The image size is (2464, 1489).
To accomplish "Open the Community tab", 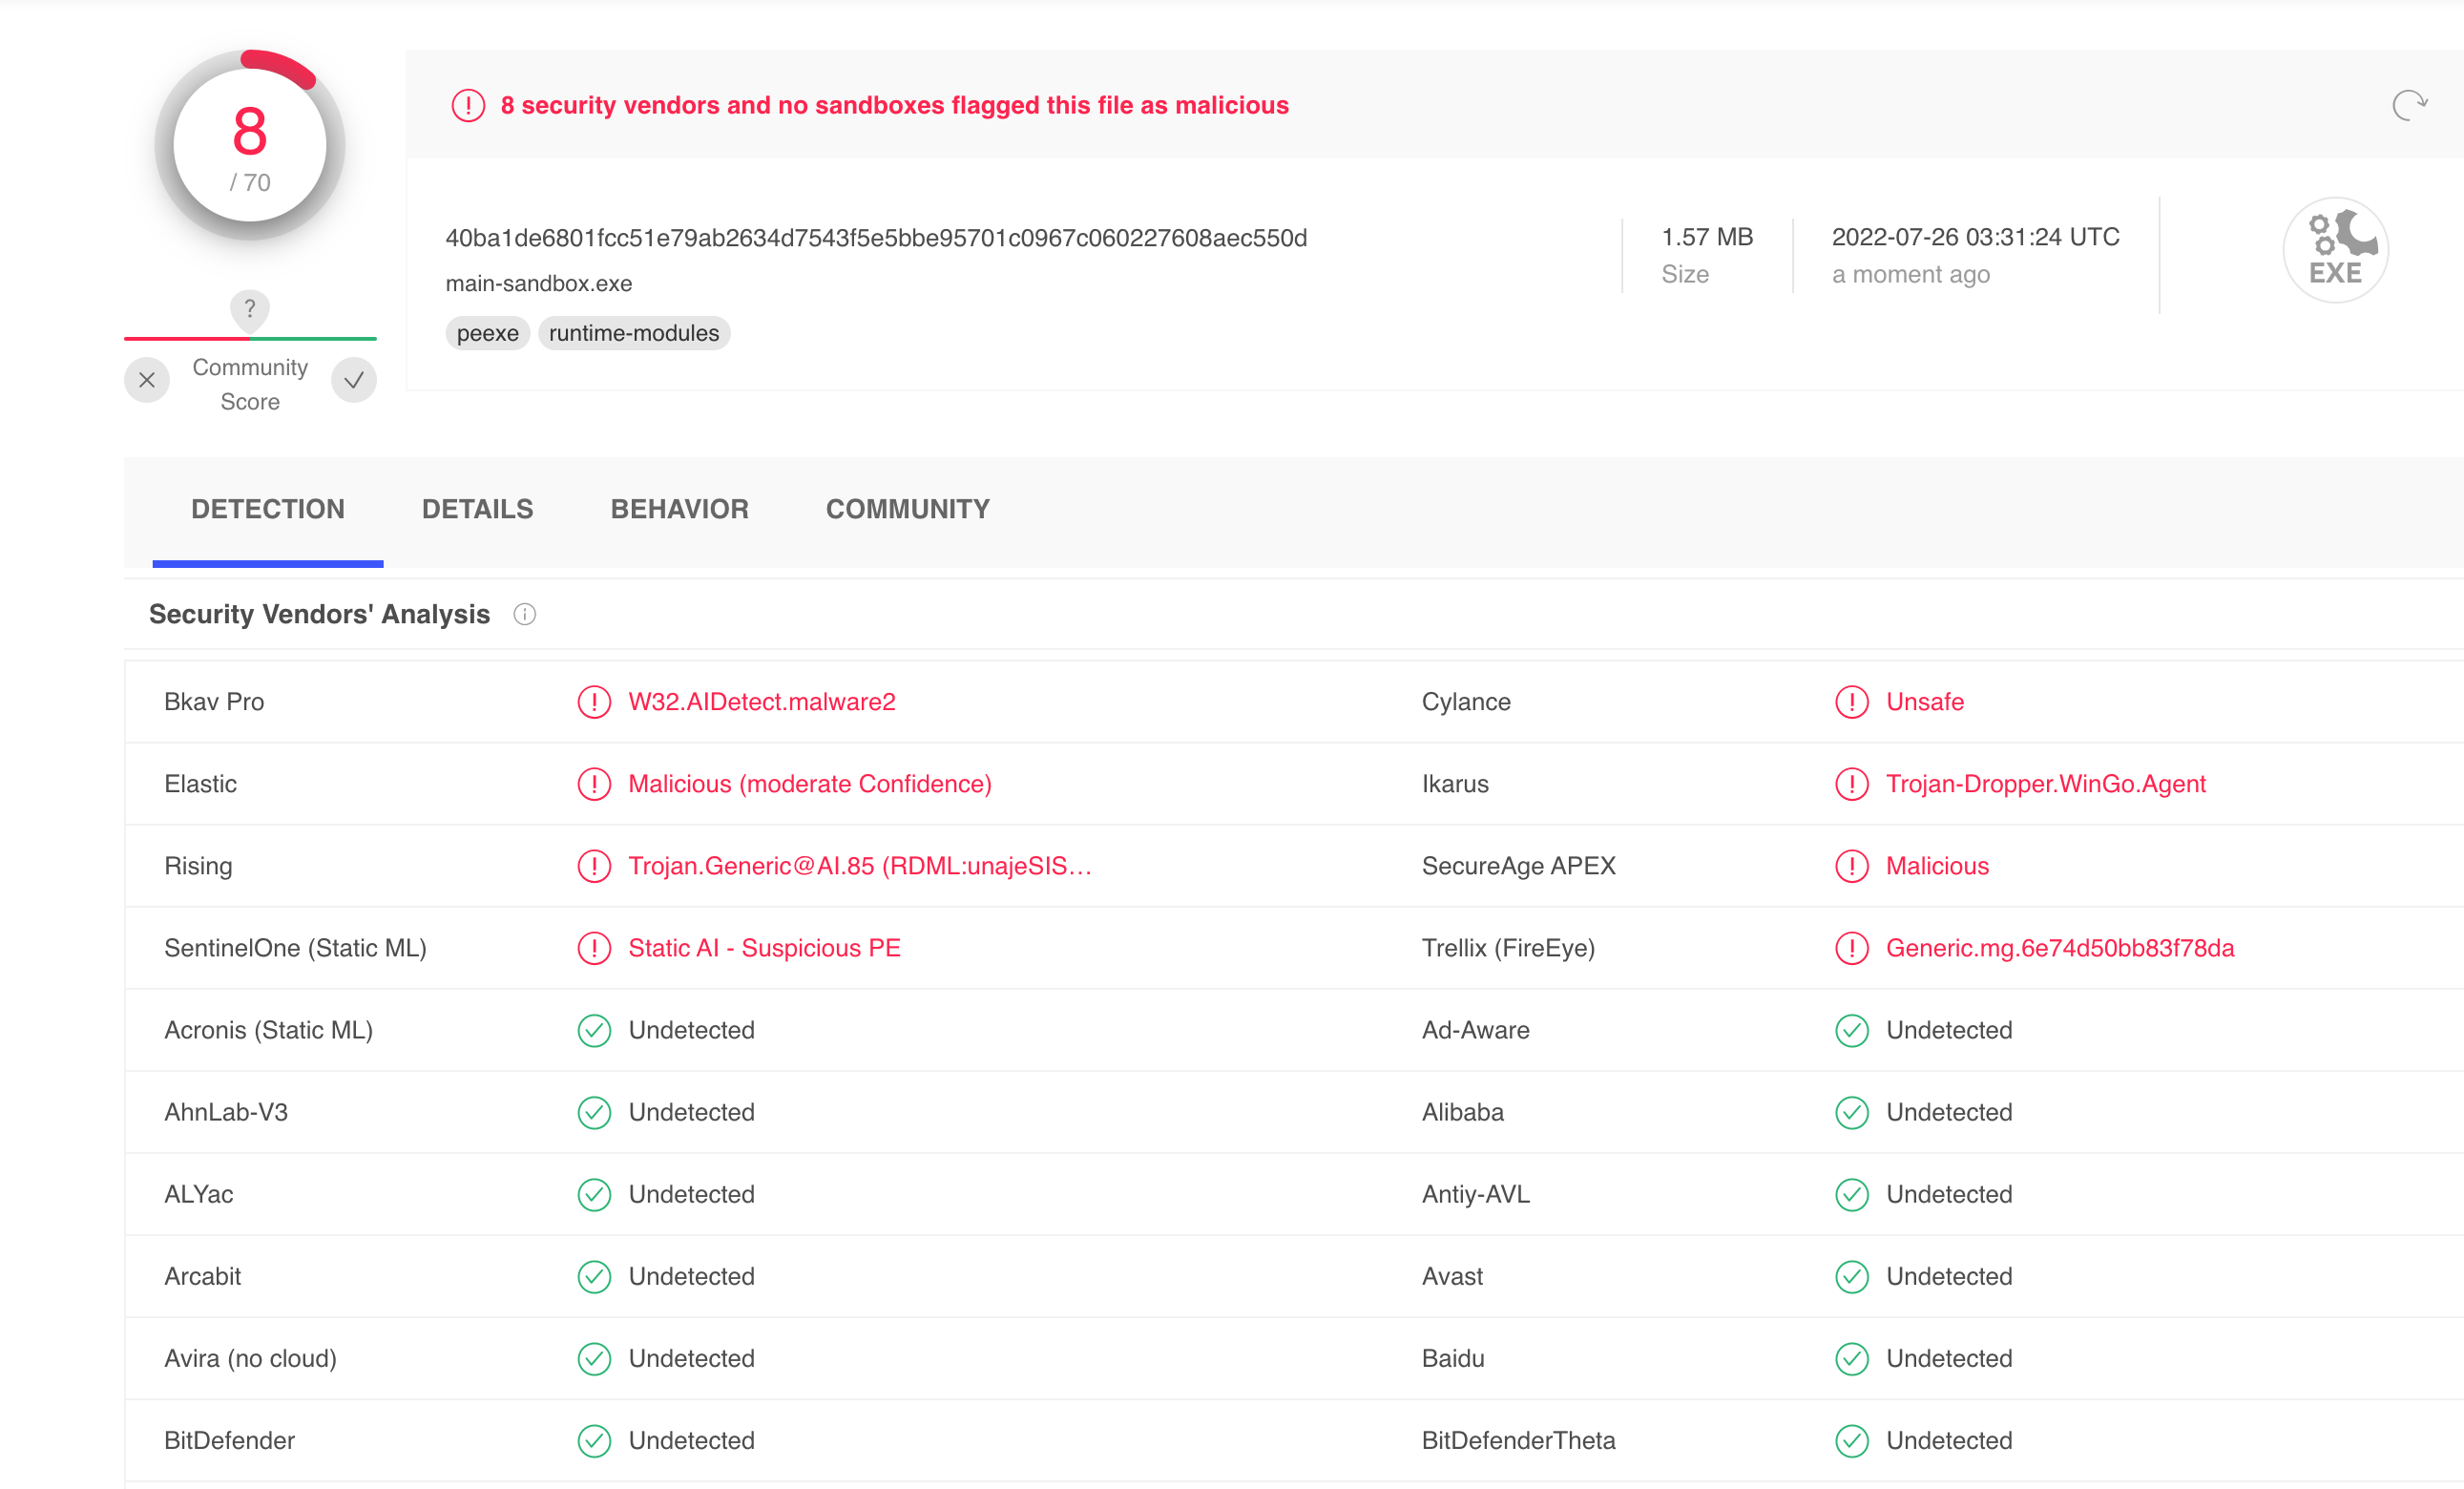I will click(907, 509).
